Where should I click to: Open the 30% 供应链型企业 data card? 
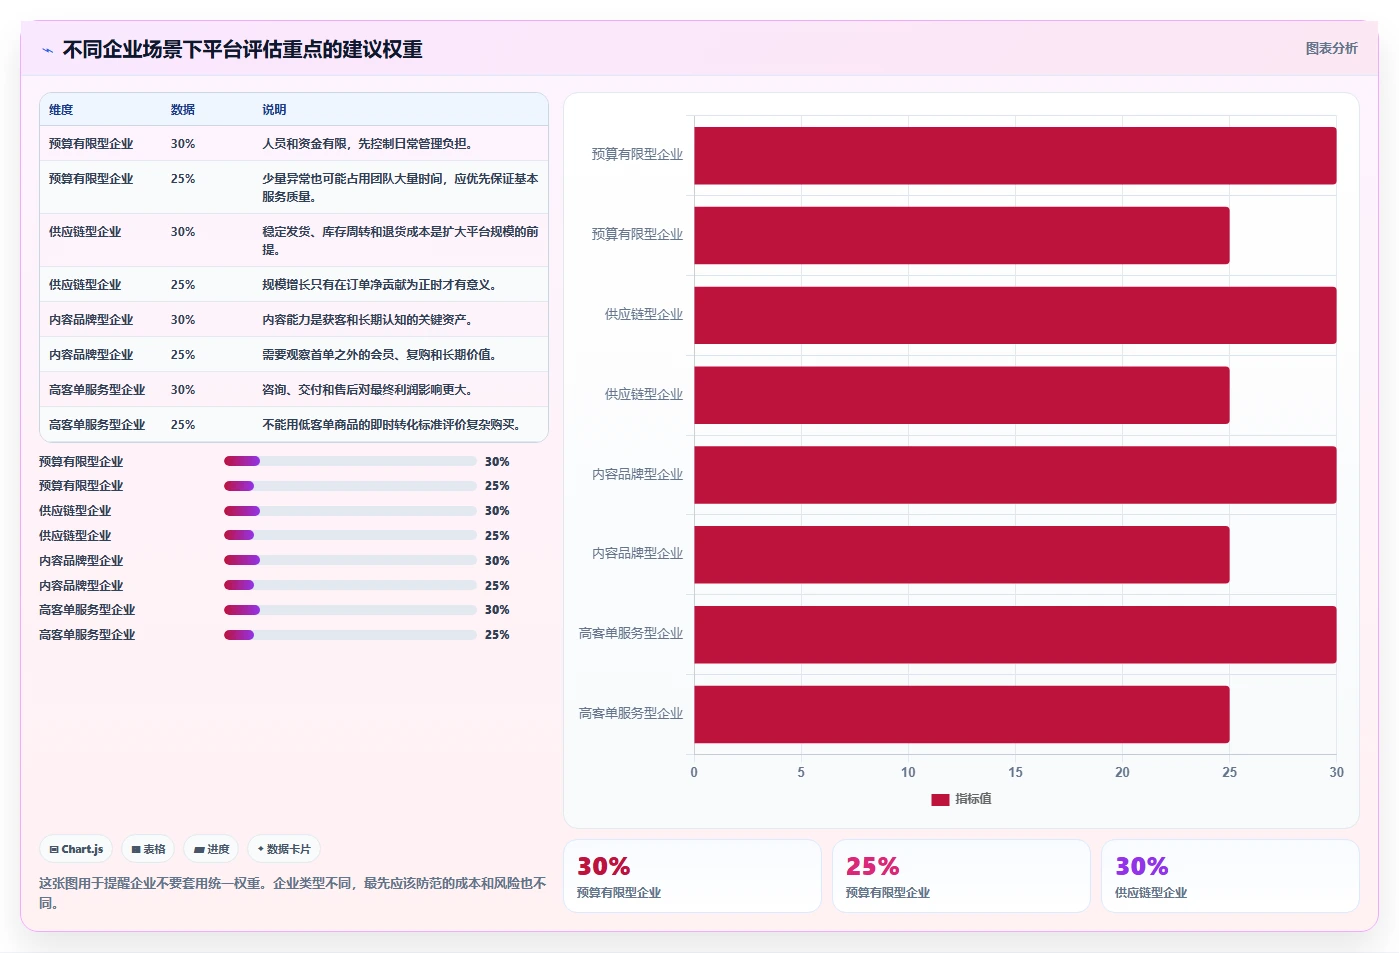click(x=1230, y=876)
